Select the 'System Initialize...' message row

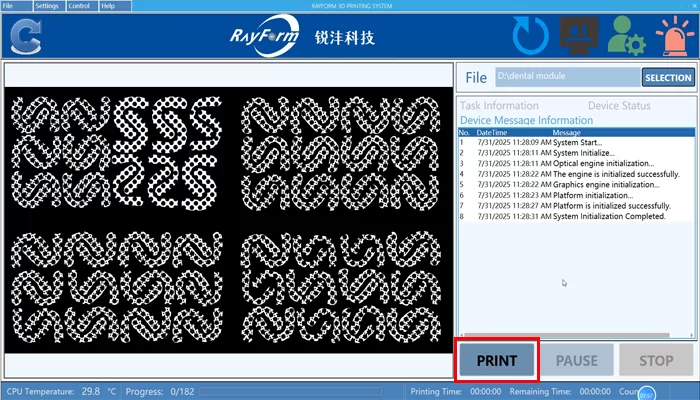(576, 153)
